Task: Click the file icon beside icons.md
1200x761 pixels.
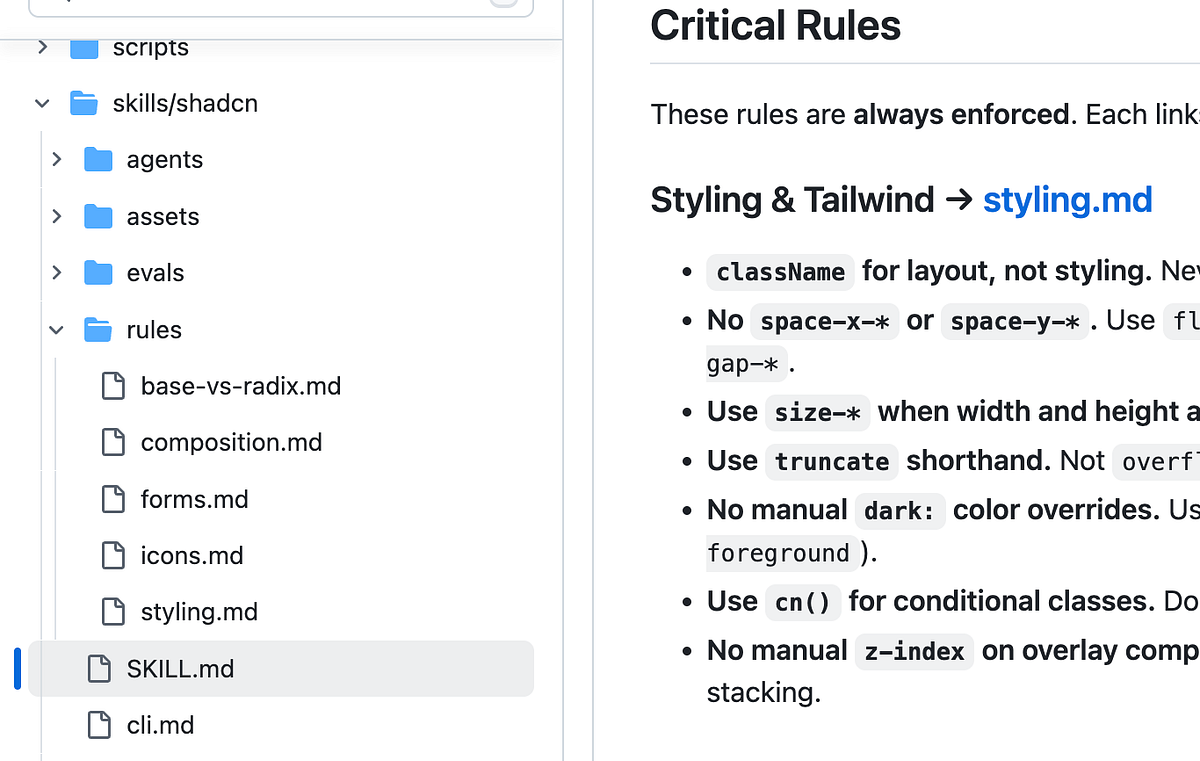Action: (x=113, y=555)
